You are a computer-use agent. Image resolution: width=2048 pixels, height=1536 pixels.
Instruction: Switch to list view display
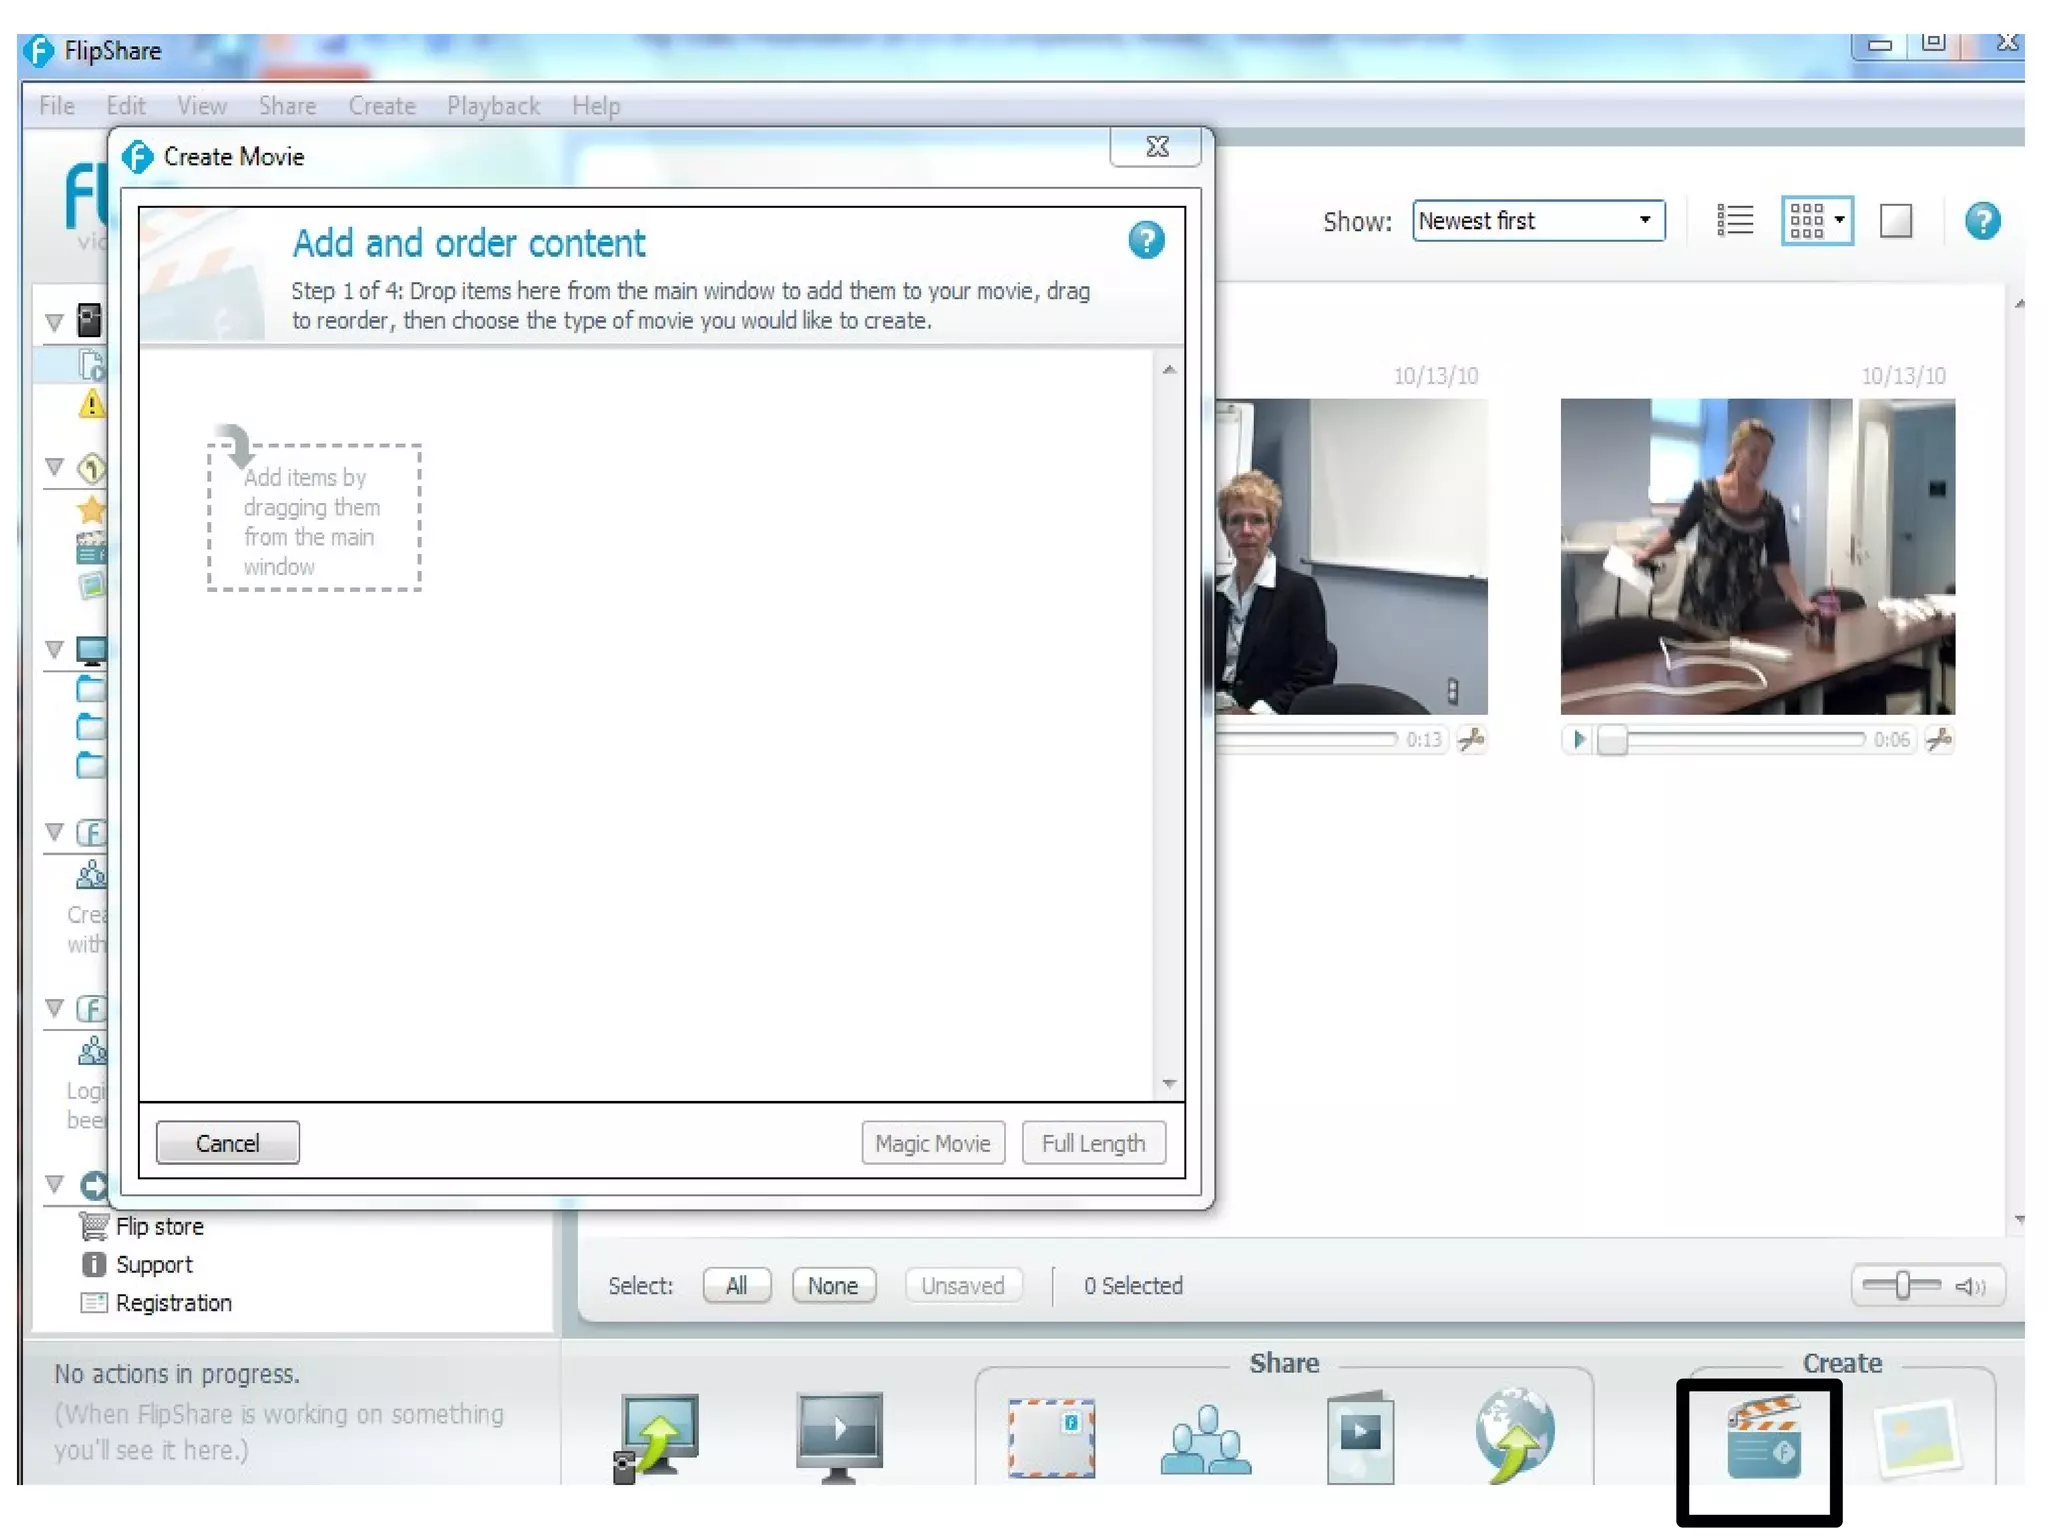click(x=1735, y=220)
